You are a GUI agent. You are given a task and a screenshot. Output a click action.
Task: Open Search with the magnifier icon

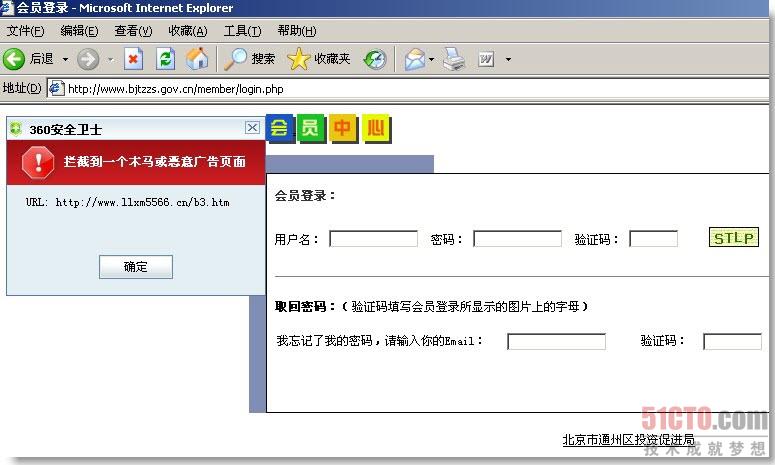235,59
